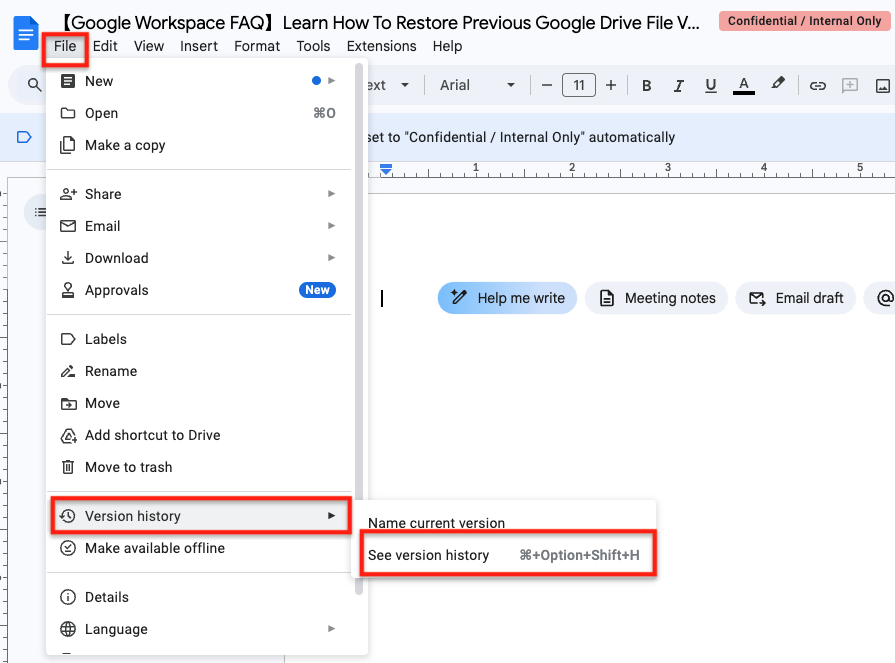The image size is (895, 663).
Task: Increase font size with plus button
Action: click(x=611, y=86)
